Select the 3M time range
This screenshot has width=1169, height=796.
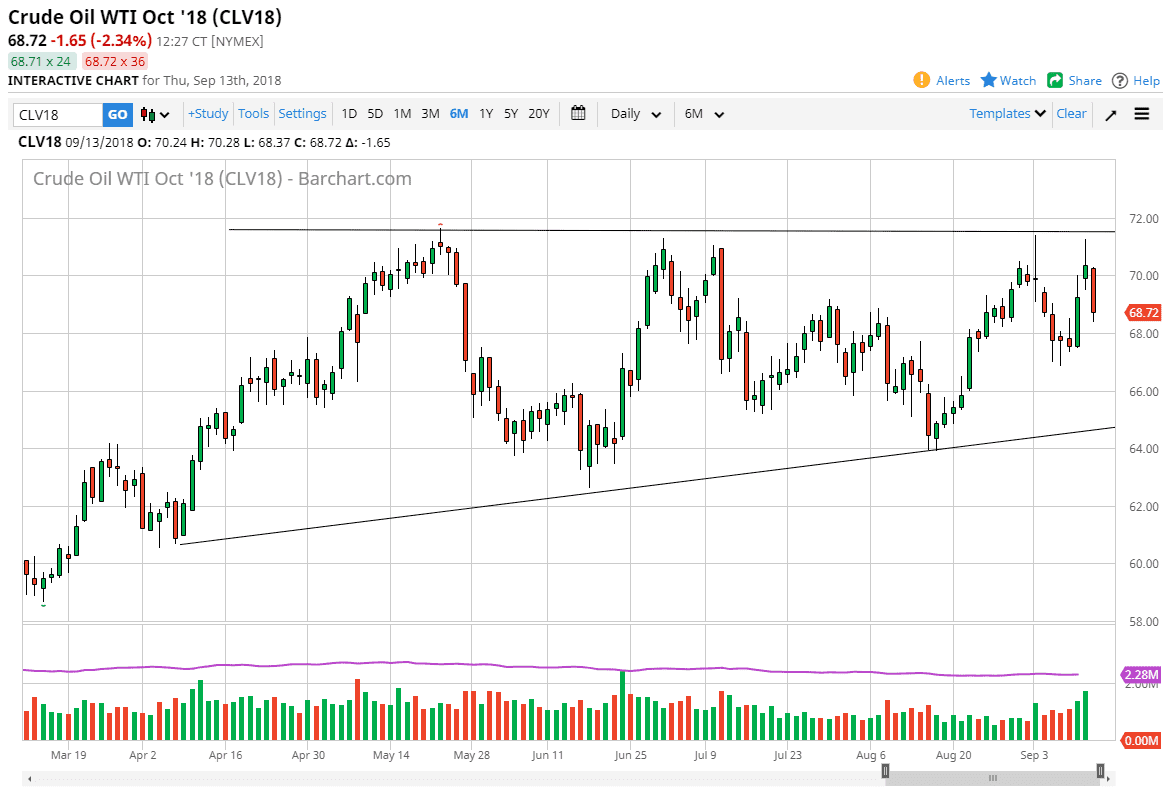(430, 114)
